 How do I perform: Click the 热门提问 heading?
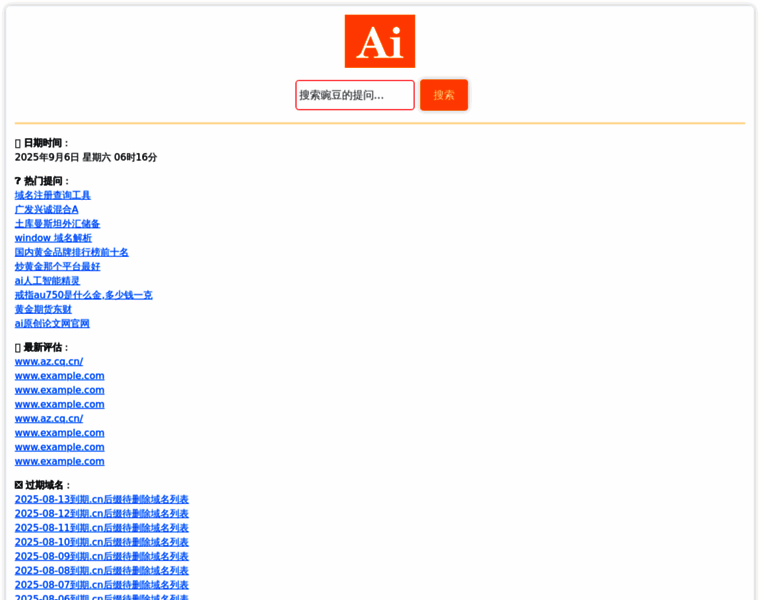pyautogui.click(x=42, y=181)
